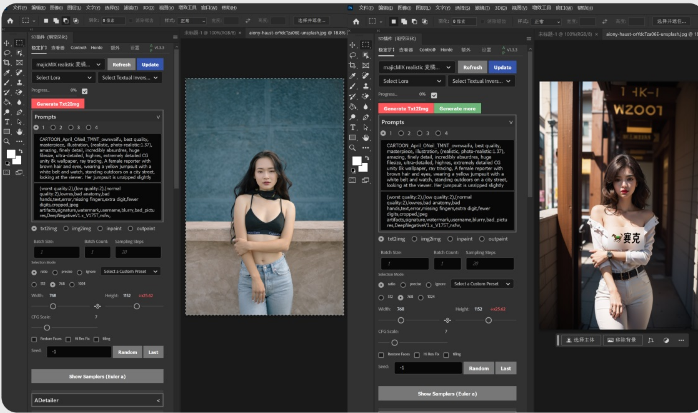
Task: Select img2img radio button in left panel
Action: point(66,228)
